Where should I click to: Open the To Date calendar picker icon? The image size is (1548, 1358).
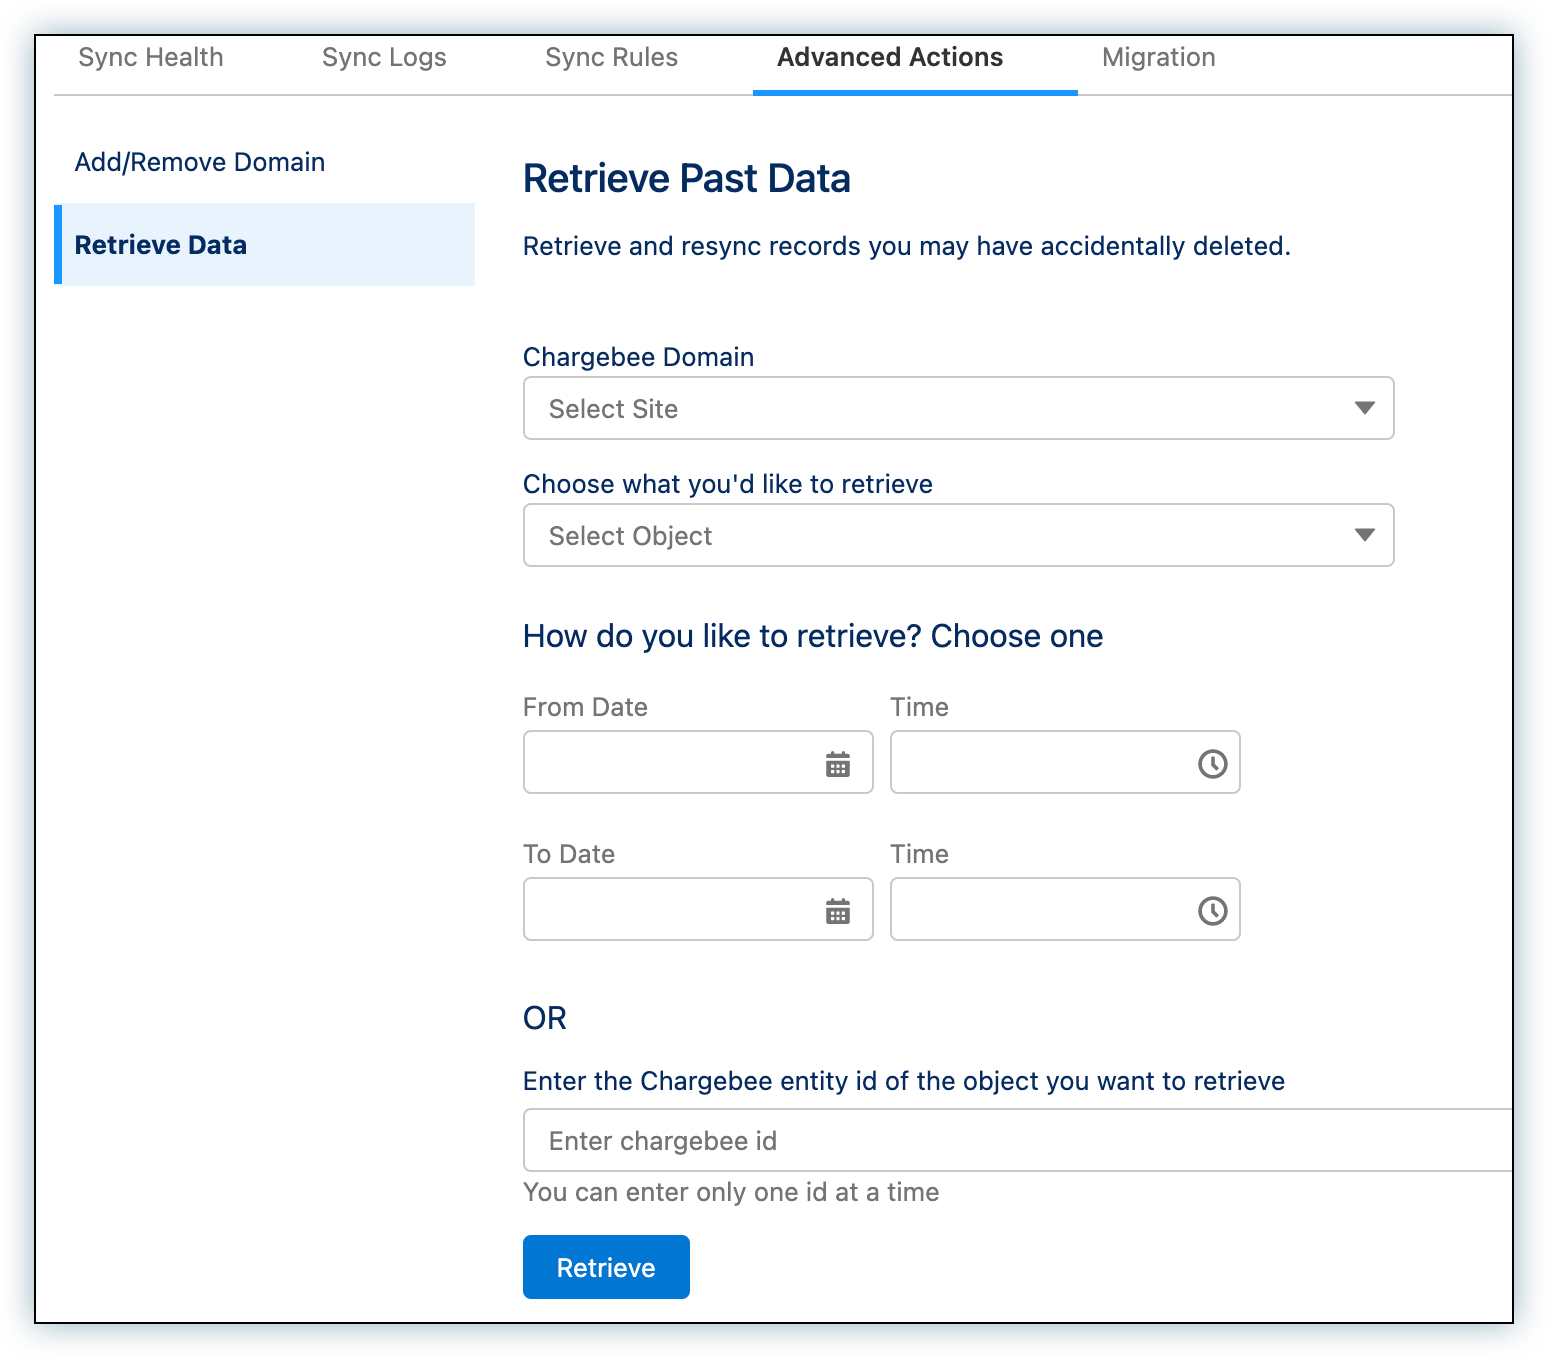pyautogui.click(x=837, y=911)
